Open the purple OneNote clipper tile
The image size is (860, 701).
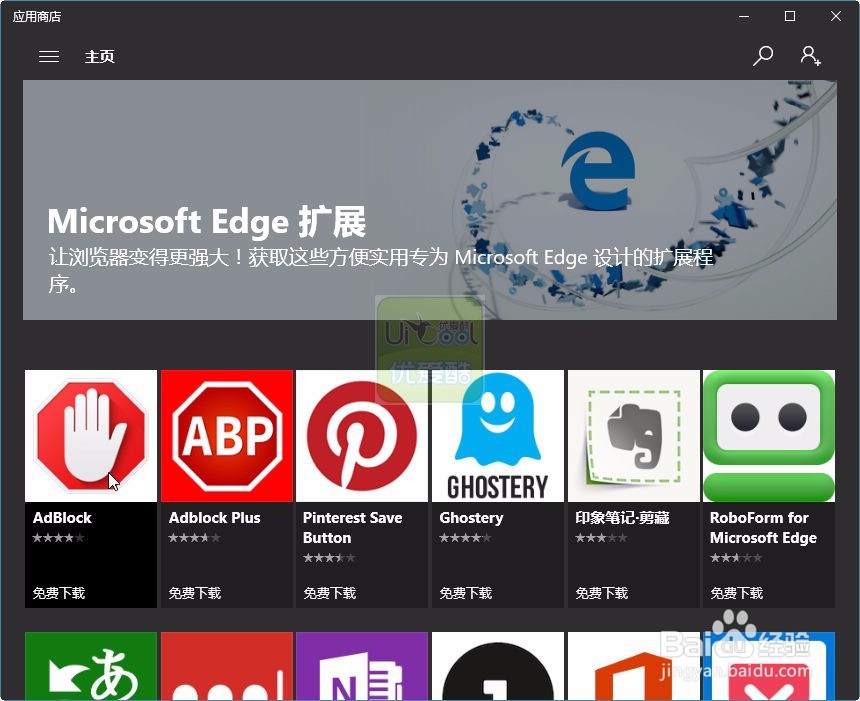pyautogui.click(x=362, y=666)
